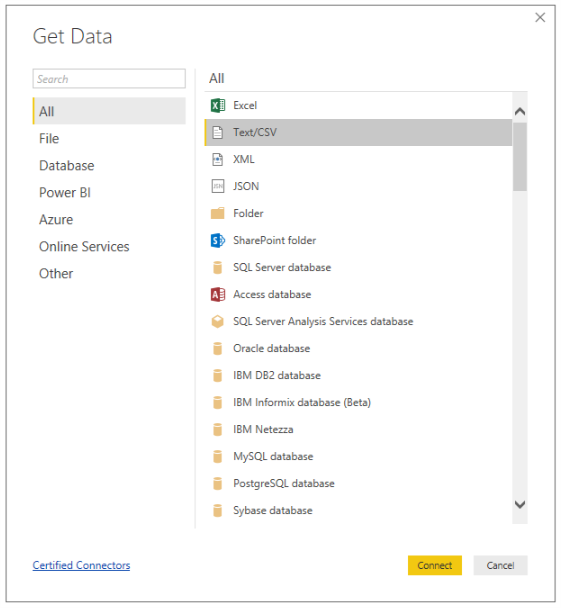Select IBM Netezza label
Viewport: 561px width, 608px height.
[263, 430]
